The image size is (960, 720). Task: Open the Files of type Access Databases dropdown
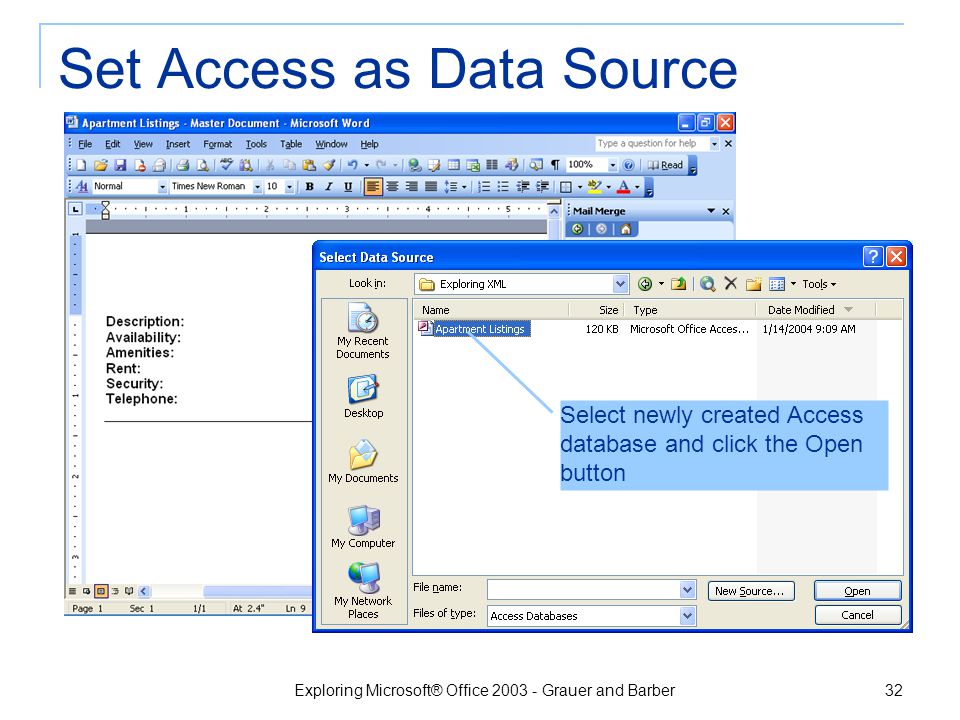coord(688,615)
